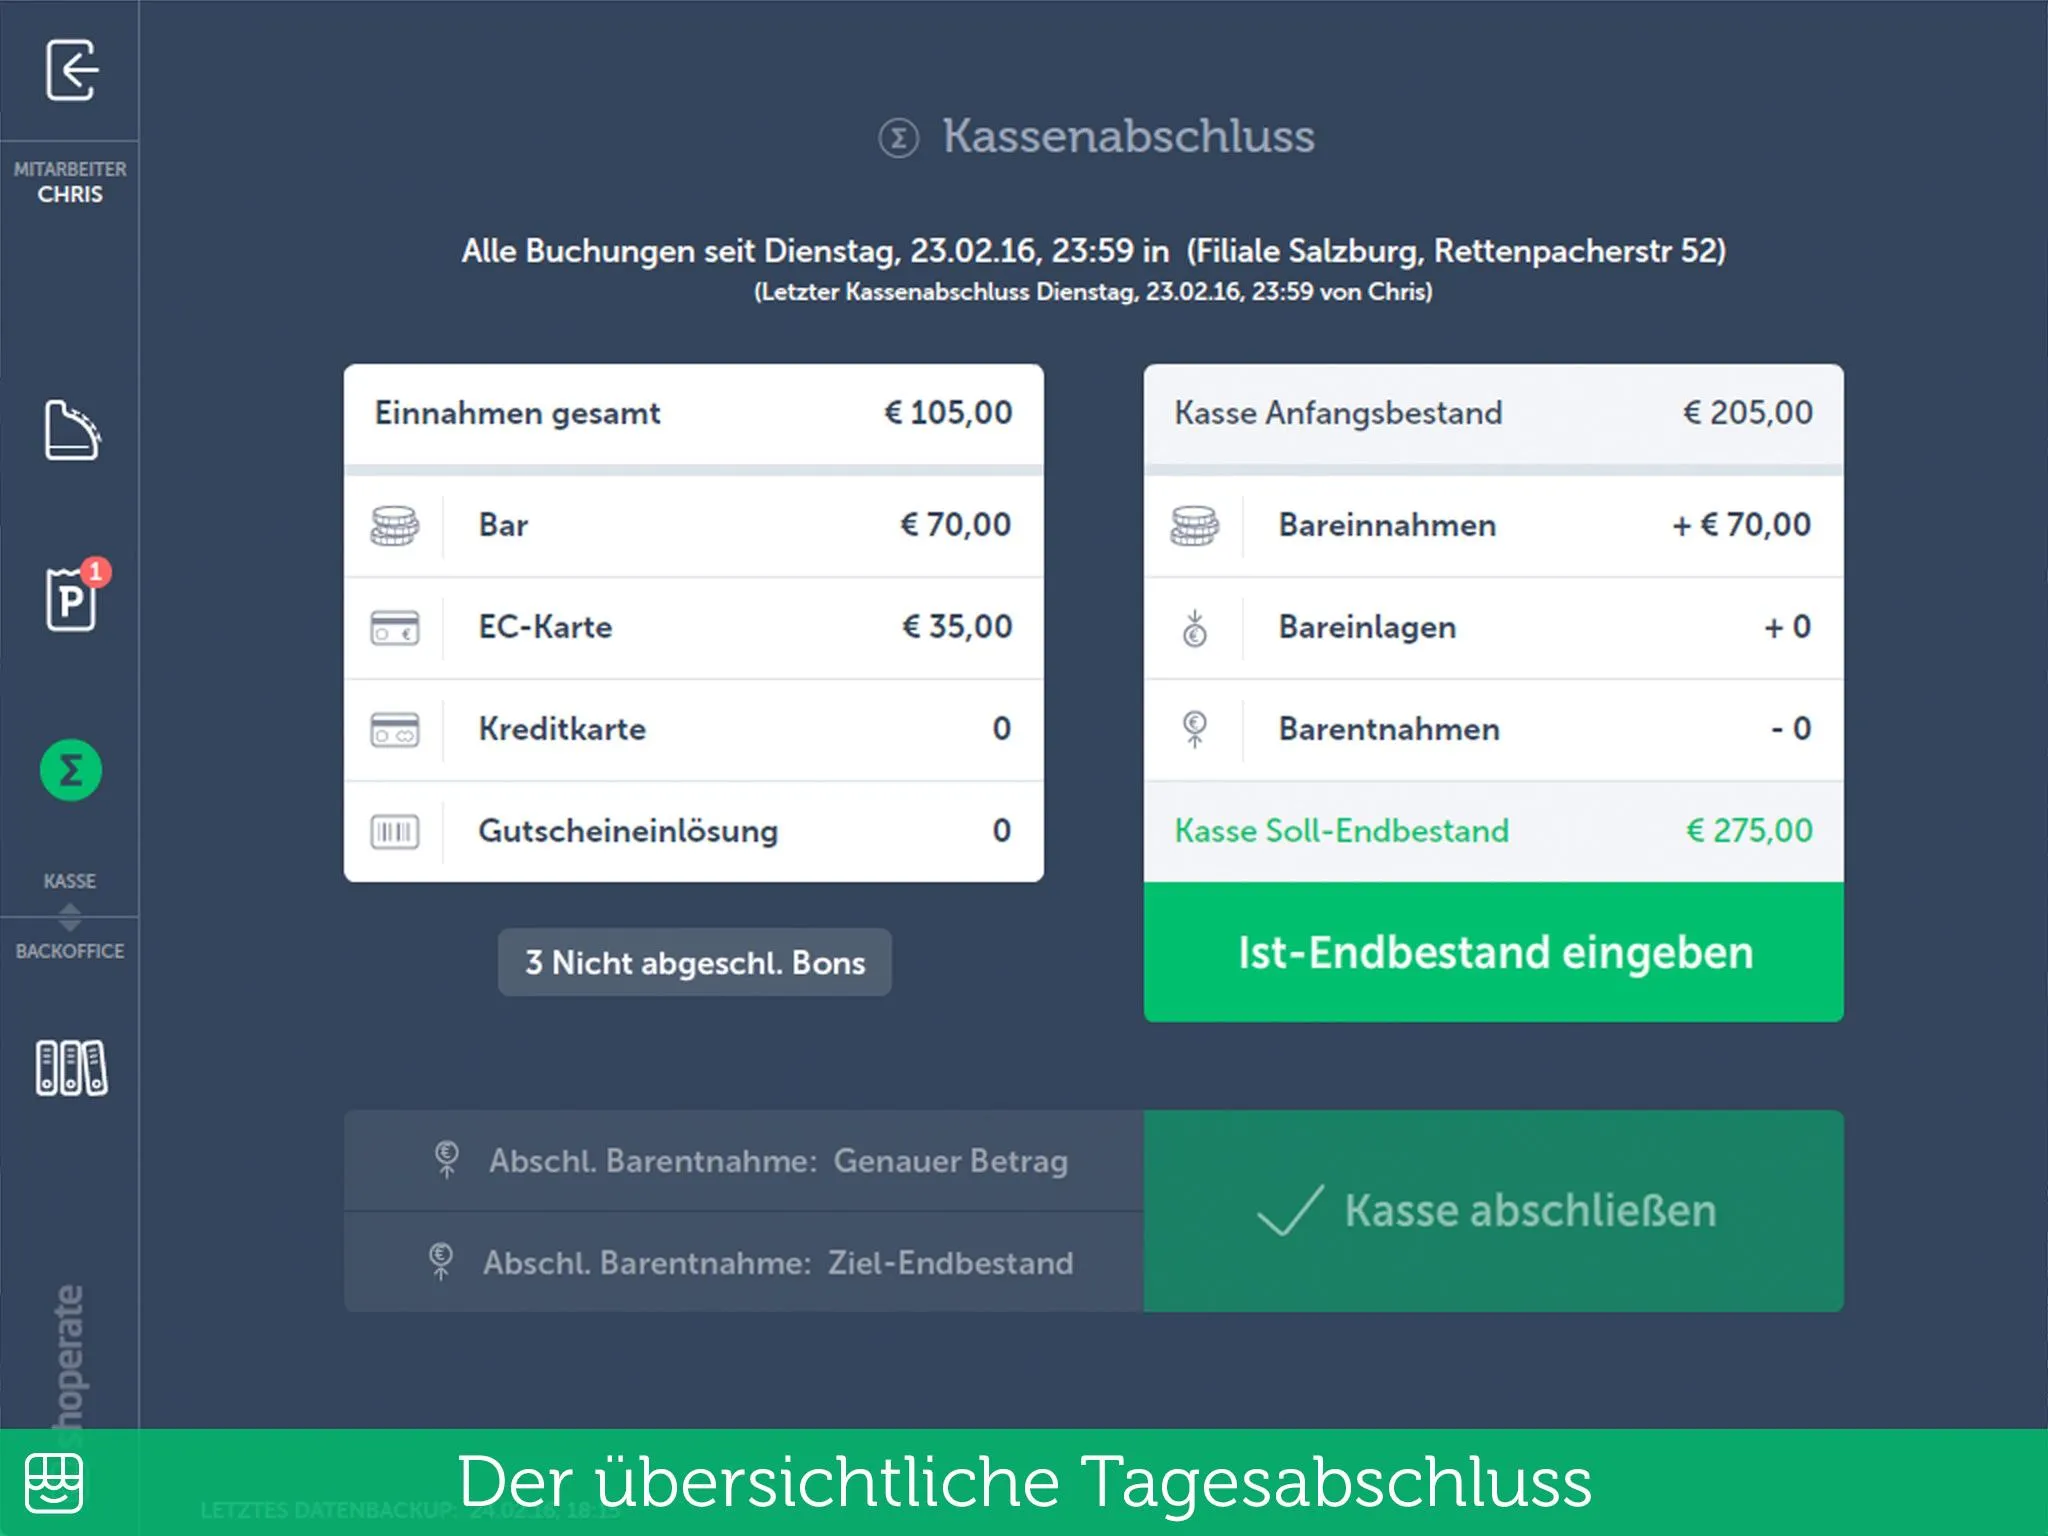Click the Ziel-Endbestand withdrawal icon
2048x1536 pixels.
tap(441, 1261)
